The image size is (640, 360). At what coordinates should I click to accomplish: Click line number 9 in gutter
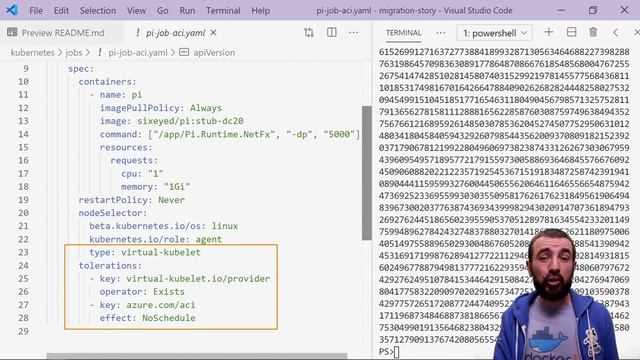[x=26, y=69]
